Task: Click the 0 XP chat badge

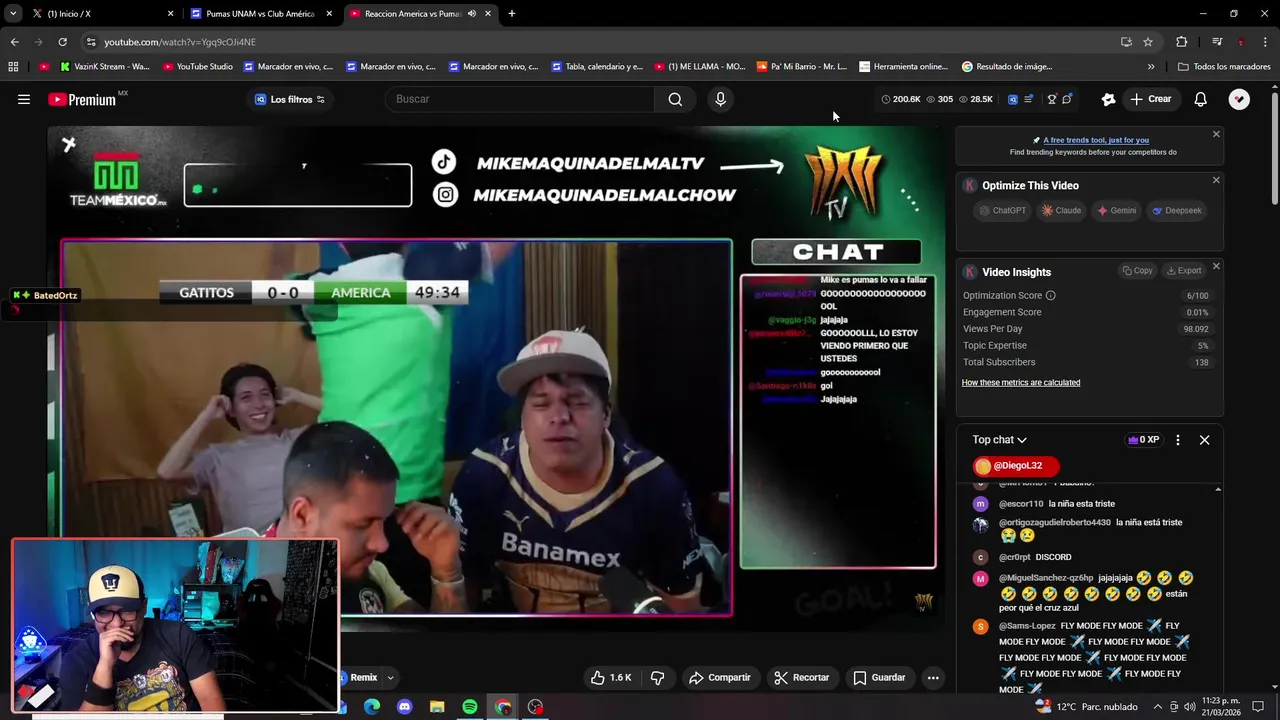Action: pos(1143,440)
